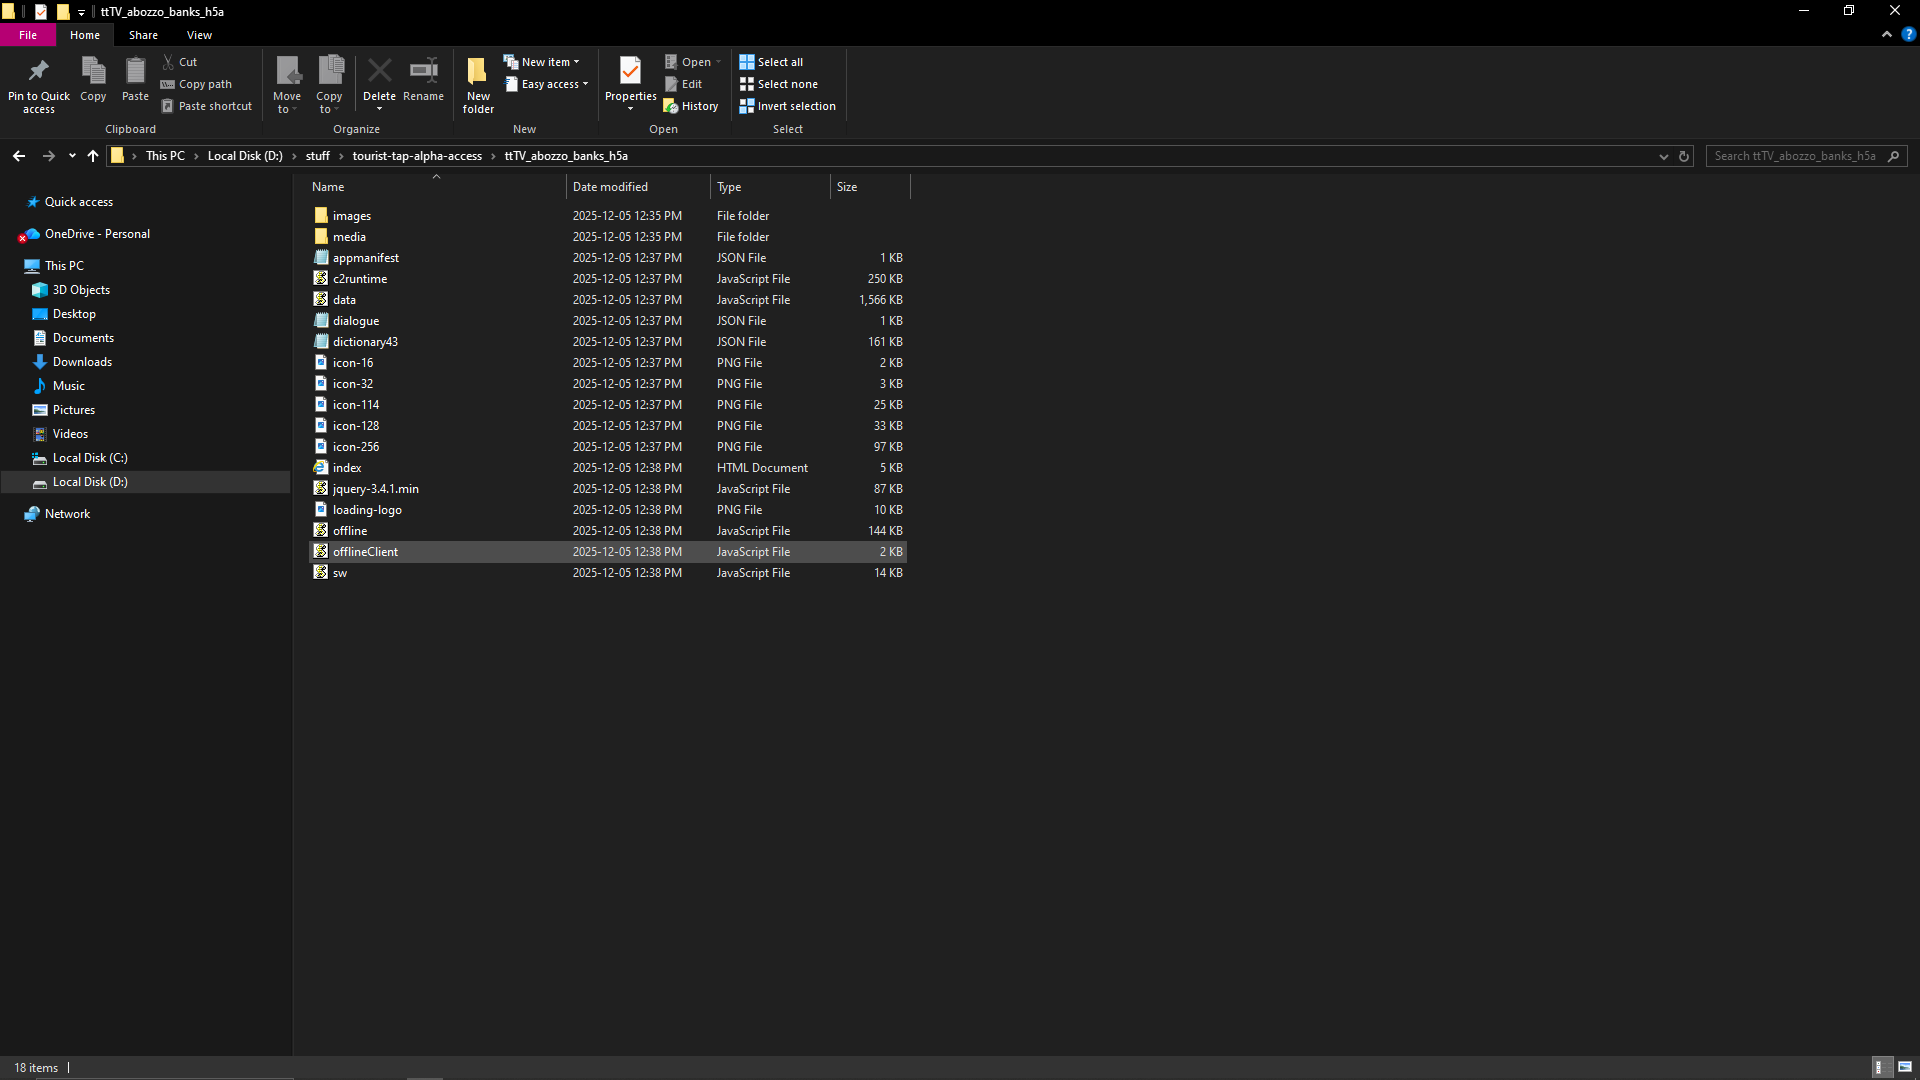The height and width of the screenshot is (1080, 1920).
Task: Open the address bar history dropdown
Action: pos(1664,156)
